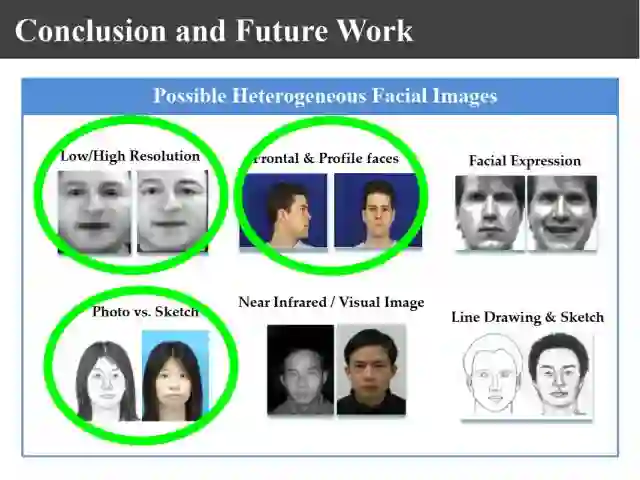Select the frontal face on blue background
This screenshot has height=480, width=640.
378,211
